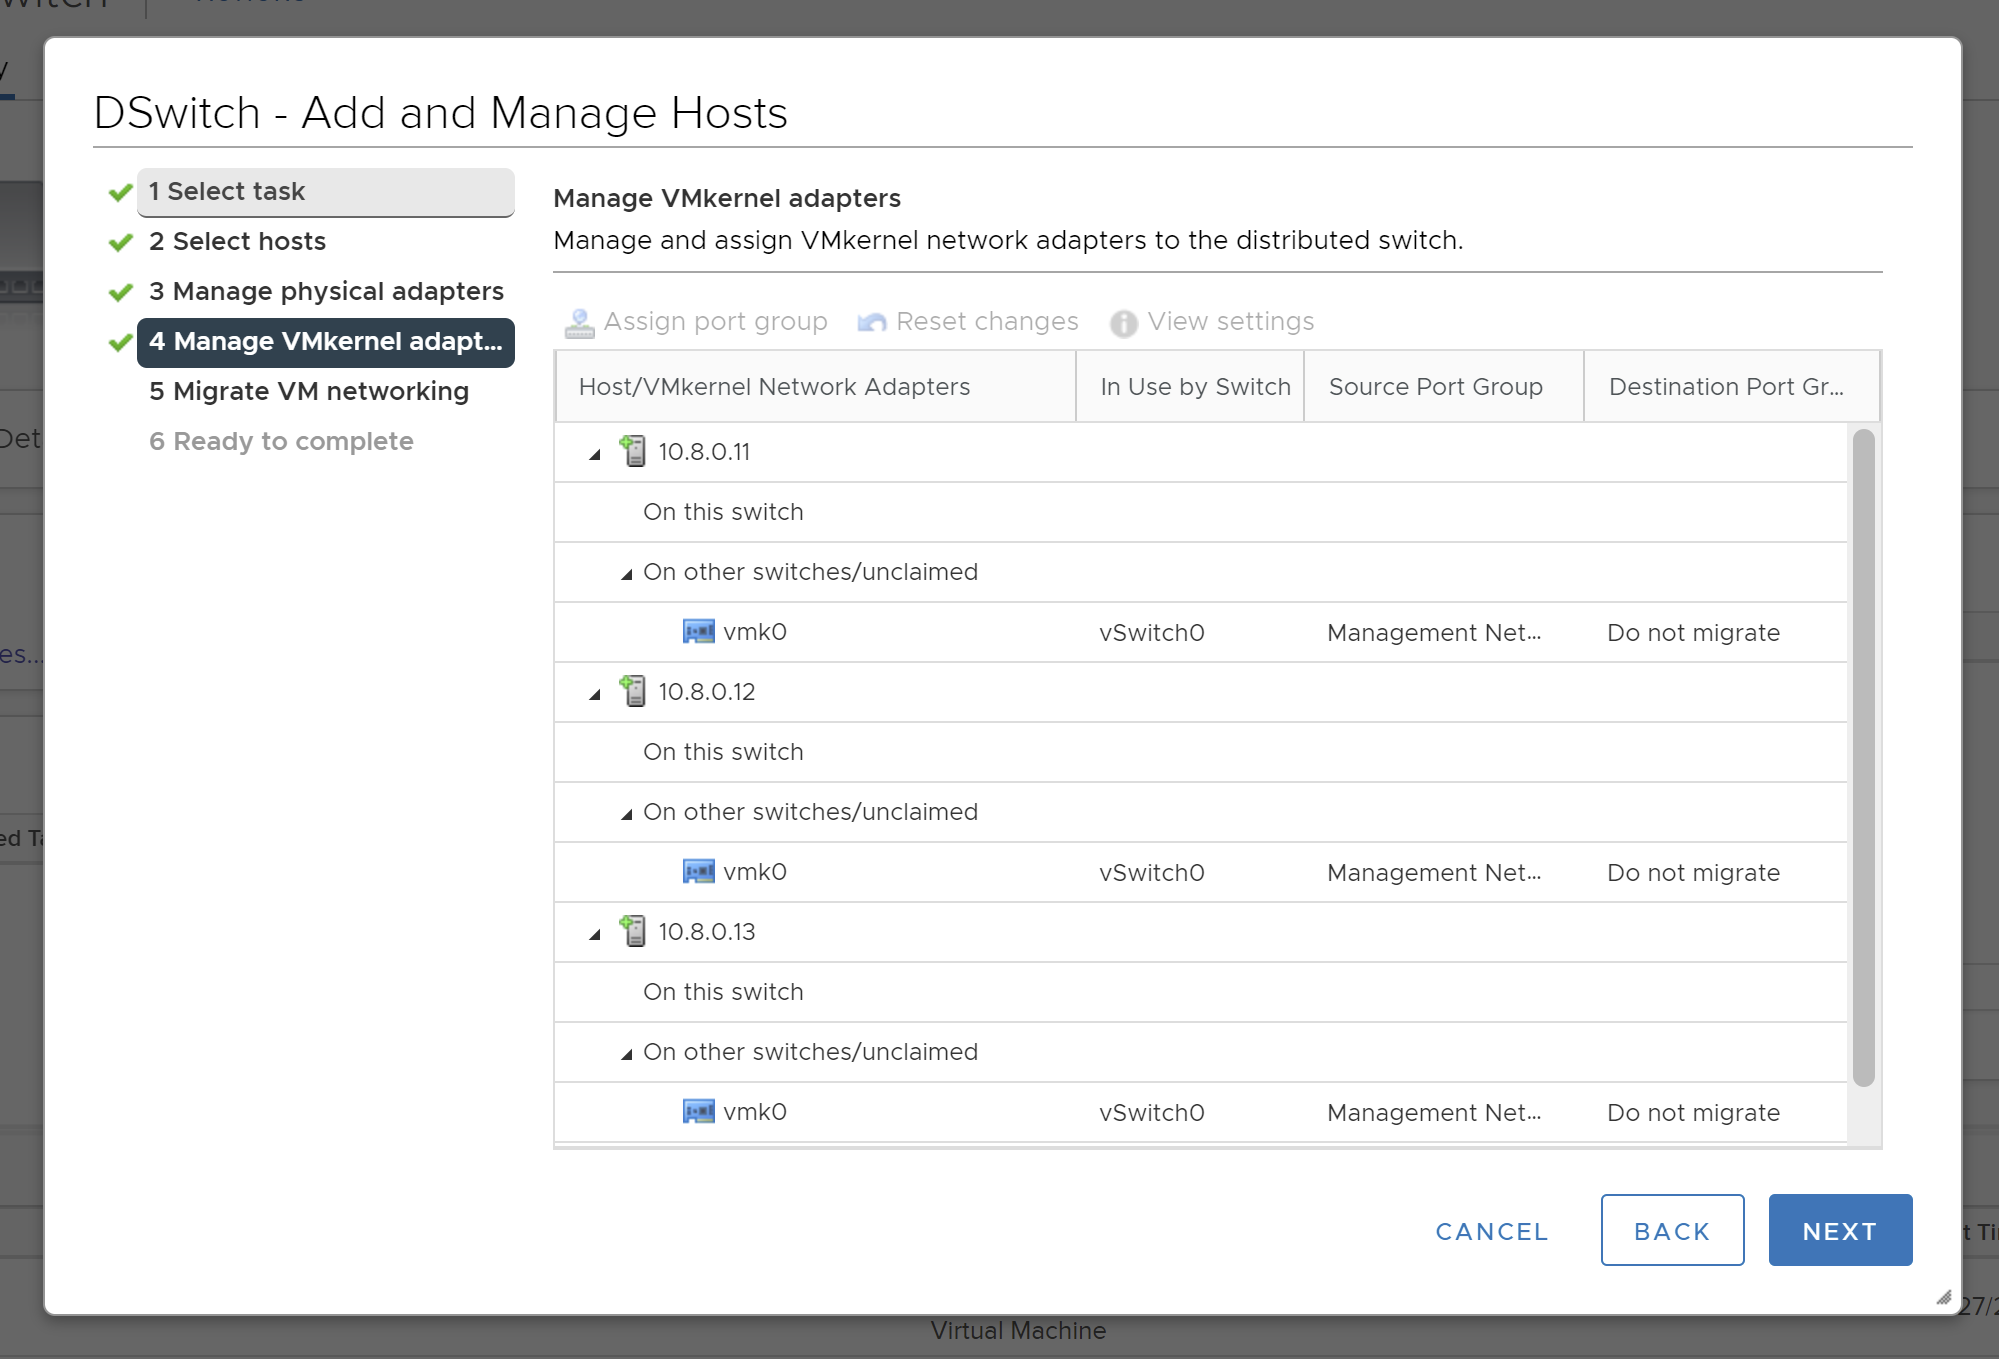Click CANCEL to close the wizard

coord(1491,1231)
